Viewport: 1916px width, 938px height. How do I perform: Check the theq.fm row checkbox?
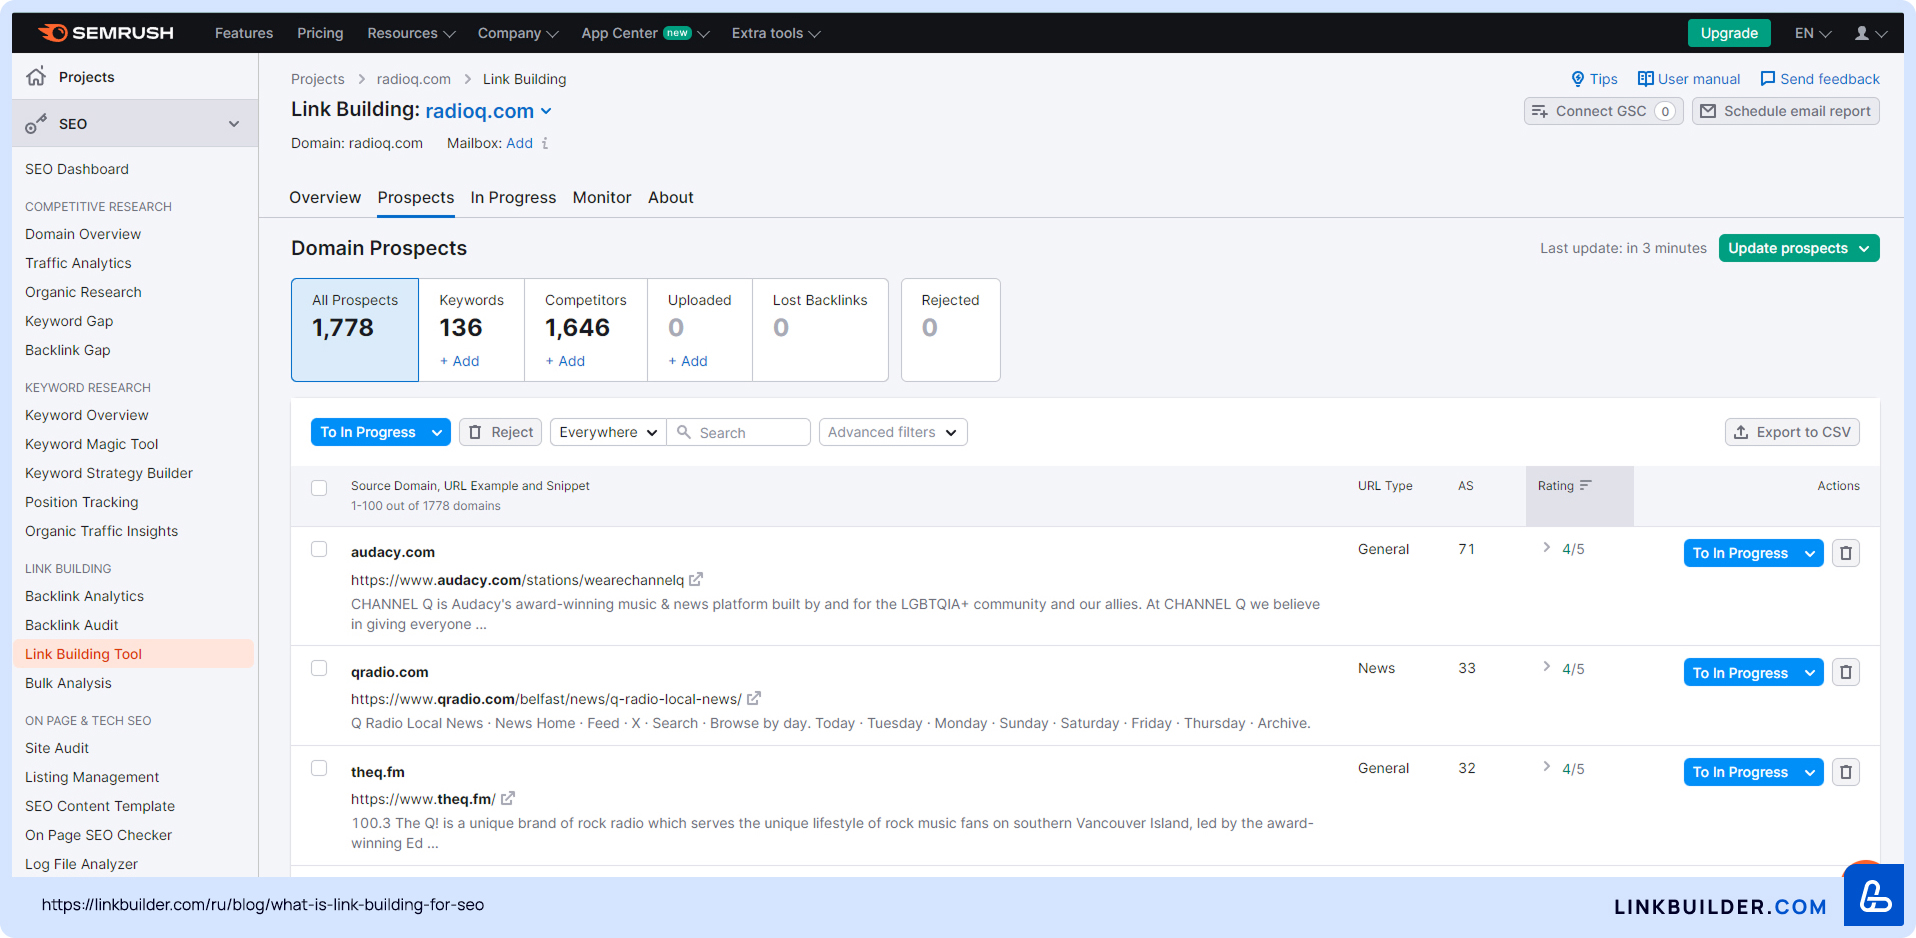[x=319, y=768]
